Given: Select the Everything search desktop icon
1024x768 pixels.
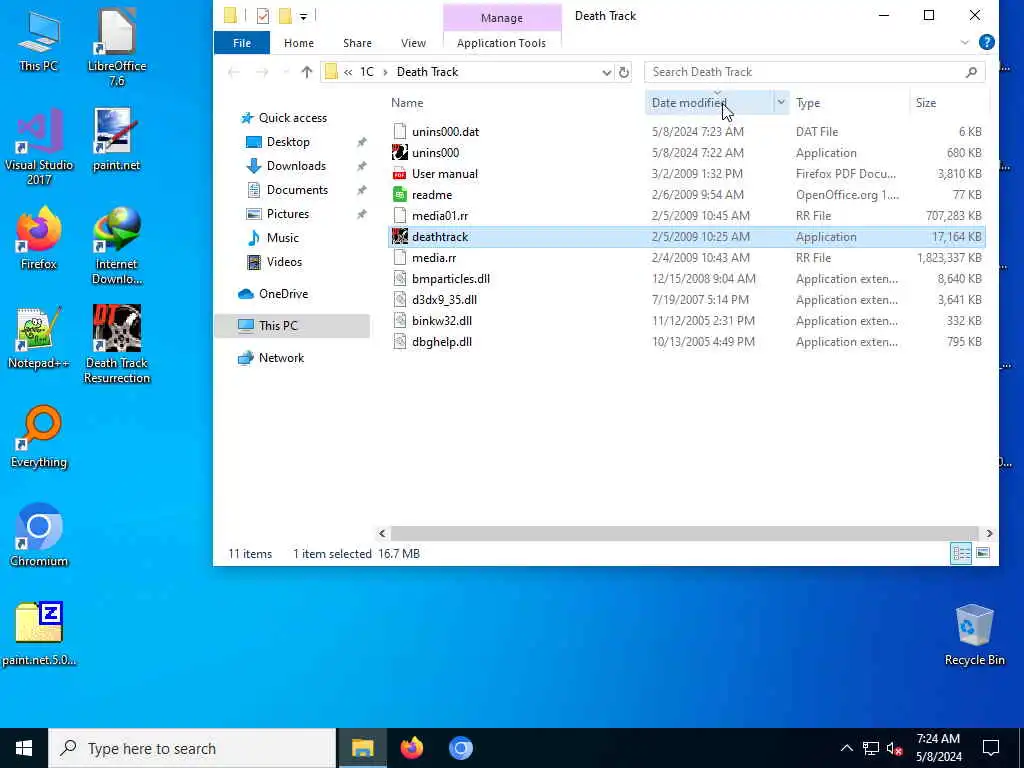Looking at the screenshot, I should [39, 437].
